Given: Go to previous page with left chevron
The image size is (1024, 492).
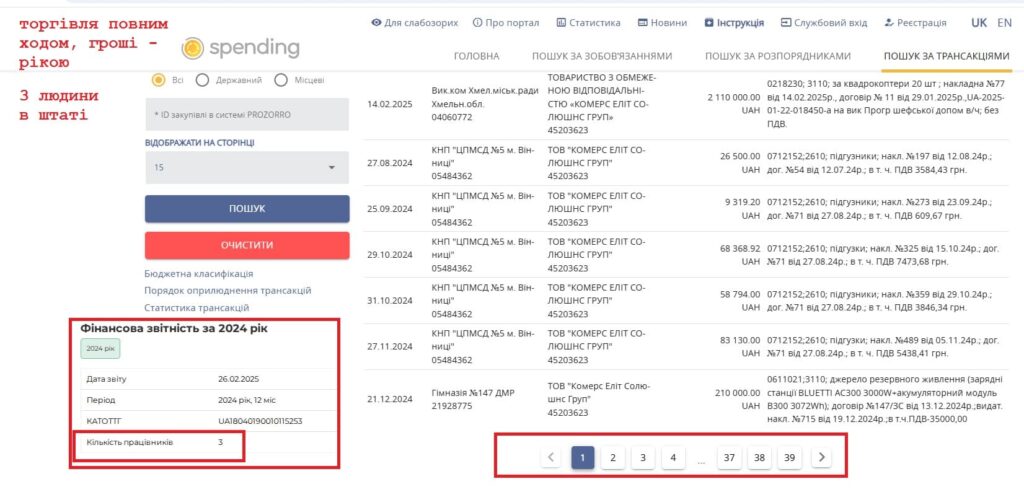Looking at the screenshot, I should pyautogui.click(x=550, y=457).
